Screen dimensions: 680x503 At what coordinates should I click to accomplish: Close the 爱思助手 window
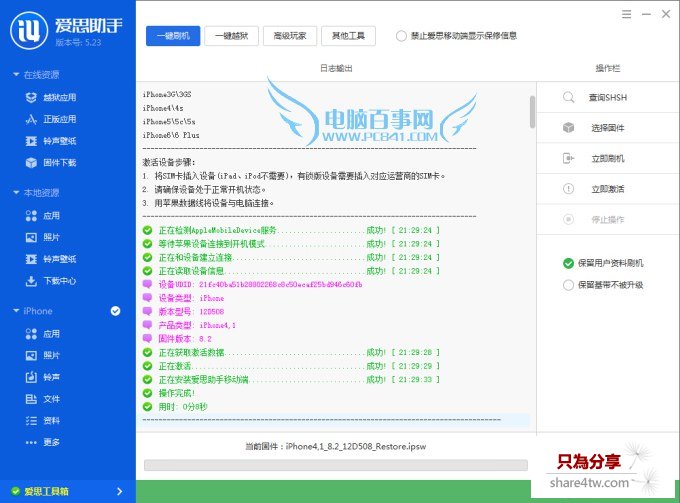coord(666,14)
